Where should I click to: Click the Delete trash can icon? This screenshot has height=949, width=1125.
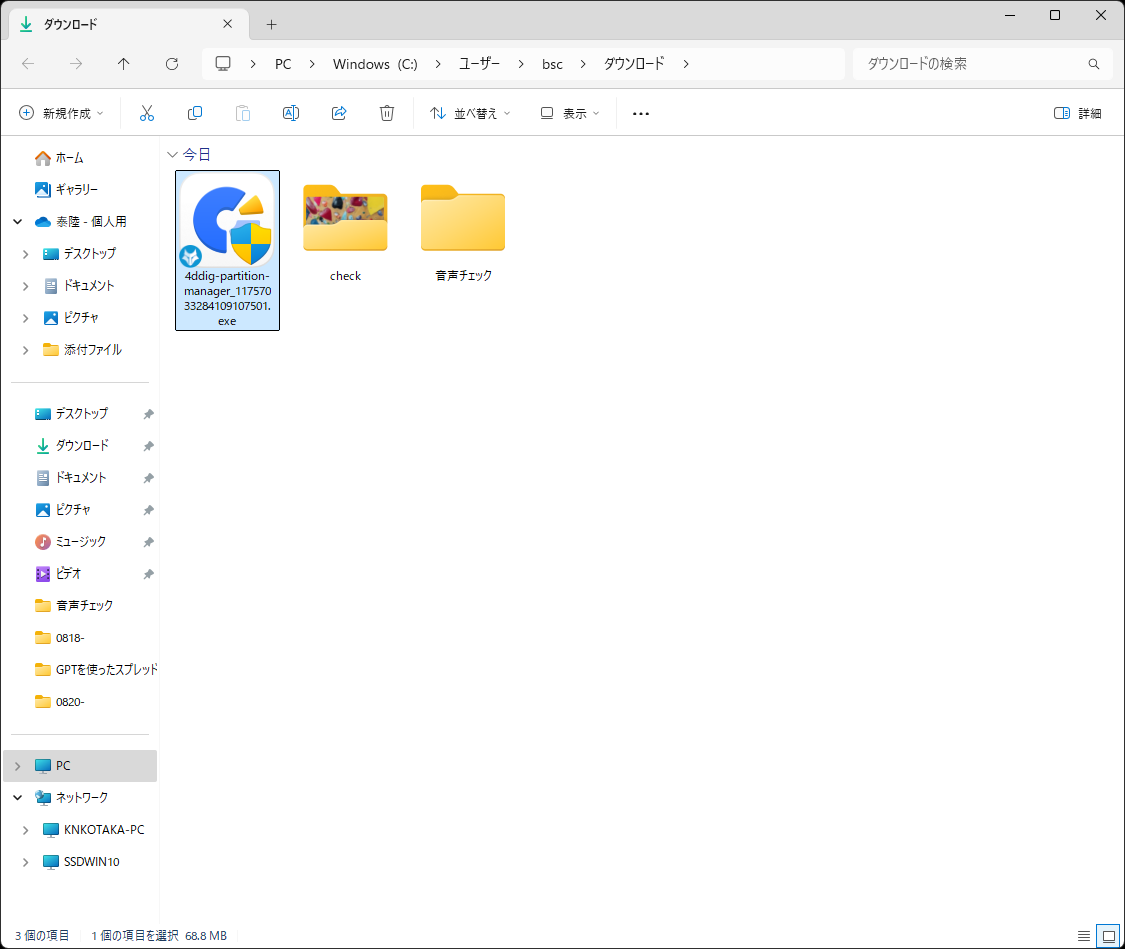click(x=387, y=113)
